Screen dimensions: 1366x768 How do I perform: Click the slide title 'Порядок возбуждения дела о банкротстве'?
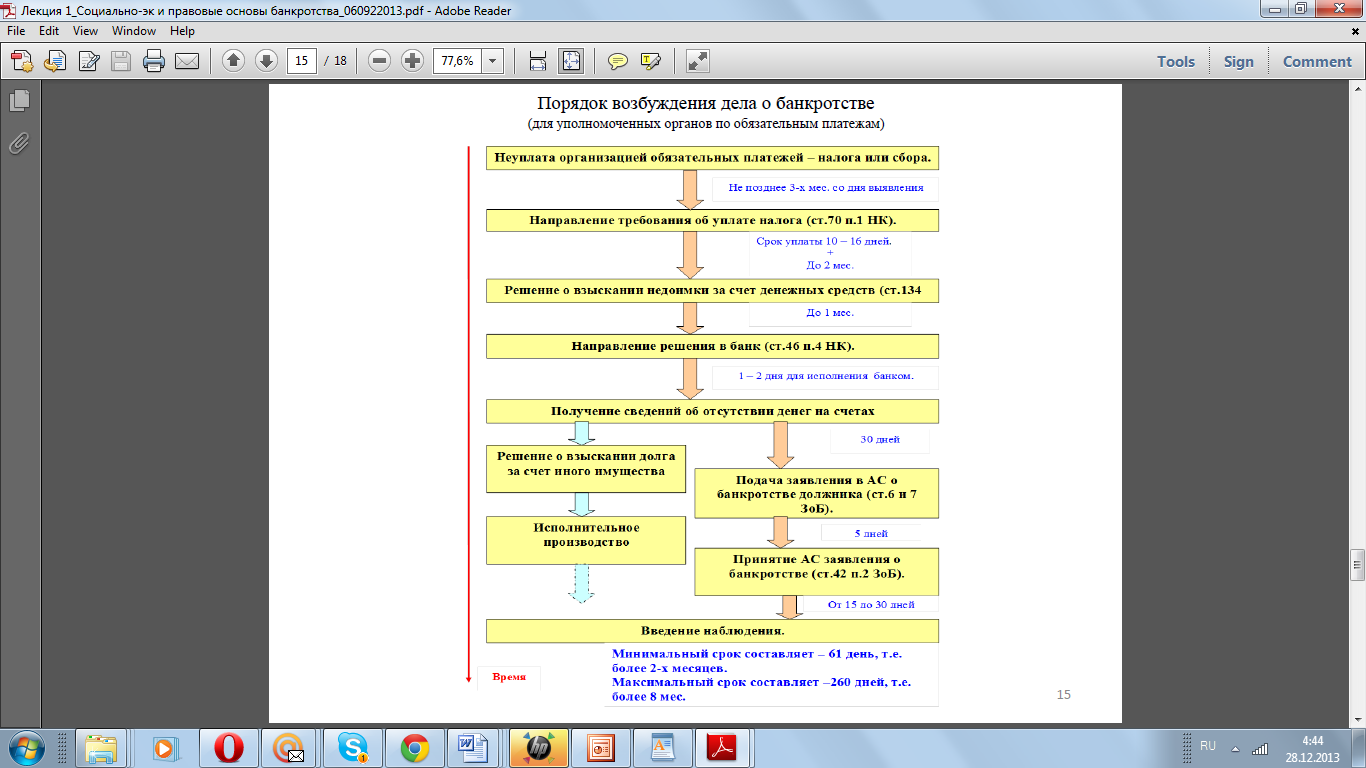[x=706, y=104]
